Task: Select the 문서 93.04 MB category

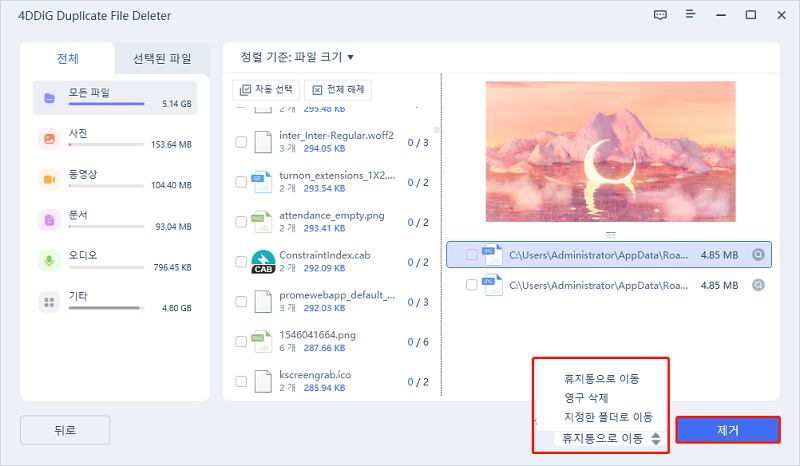Action: pyautogui.click(x=115, y=220)
